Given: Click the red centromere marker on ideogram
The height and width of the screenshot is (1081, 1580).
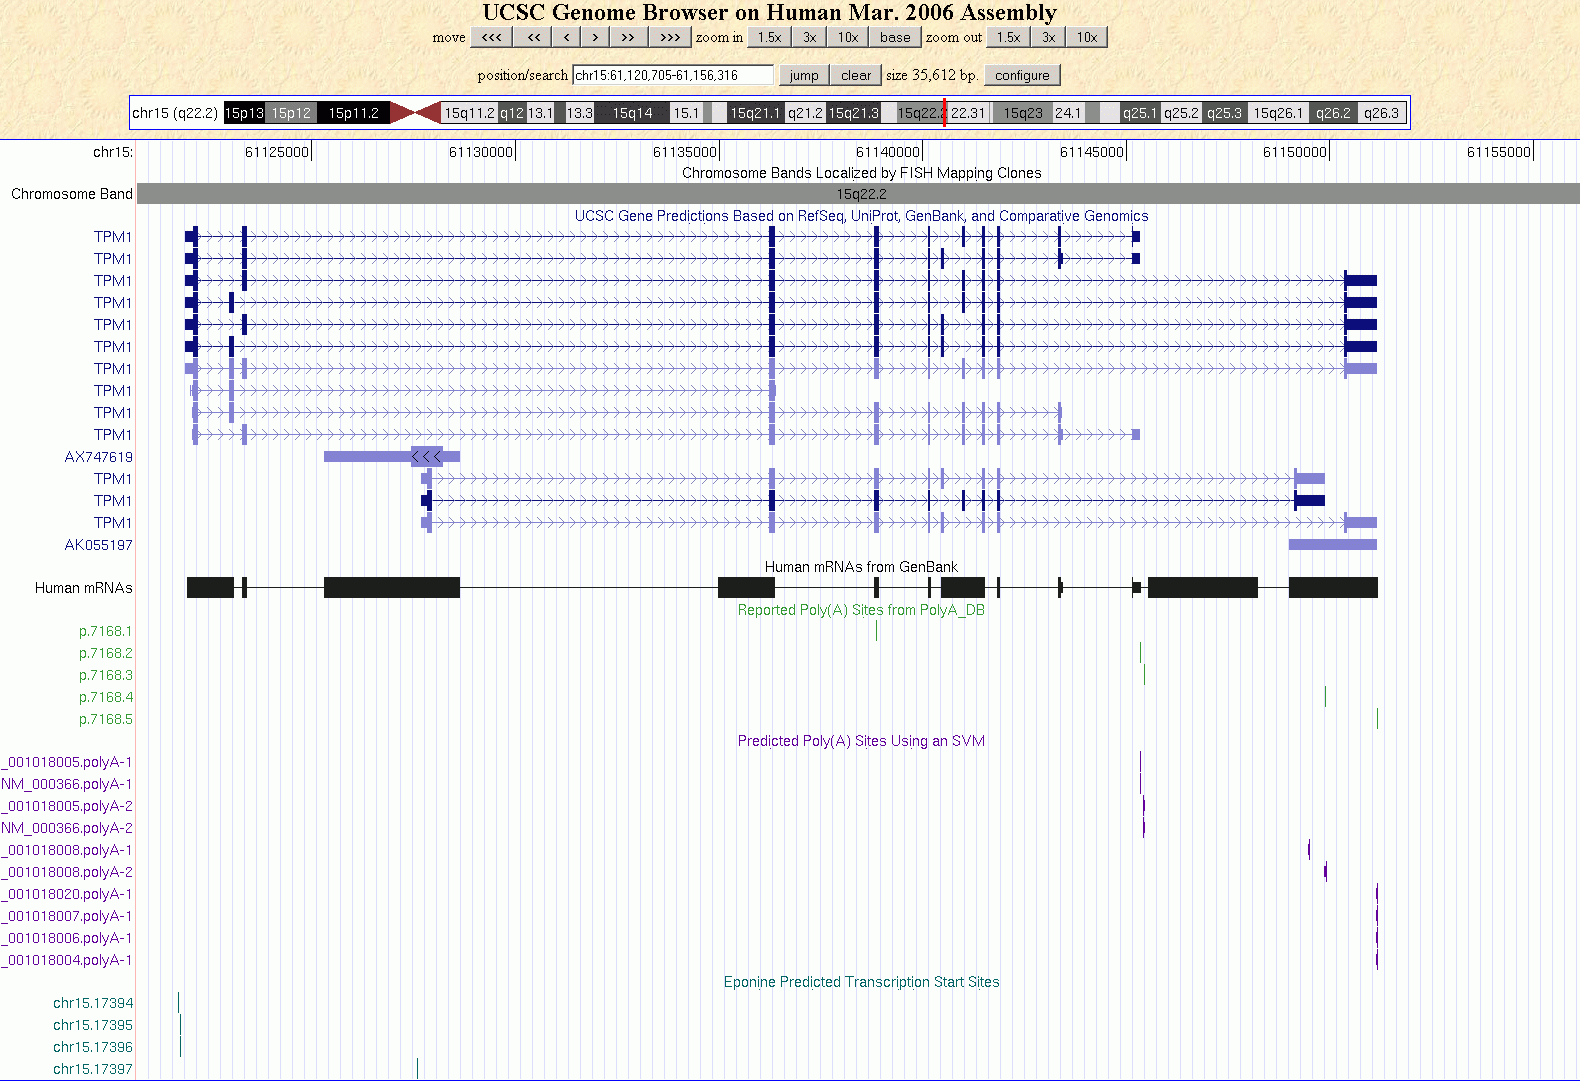Looking at the screenshot, I should 415,113.
